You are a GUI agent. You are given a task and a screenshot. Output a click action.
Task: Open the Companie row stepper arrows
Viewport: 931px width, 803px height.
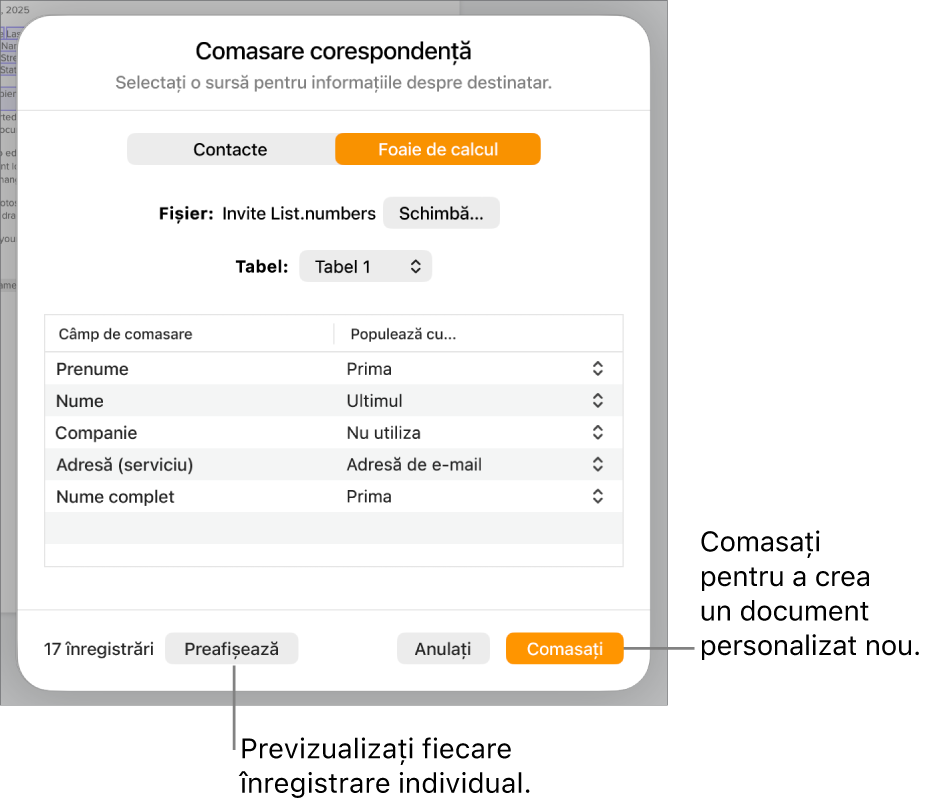tap(598, 432)
